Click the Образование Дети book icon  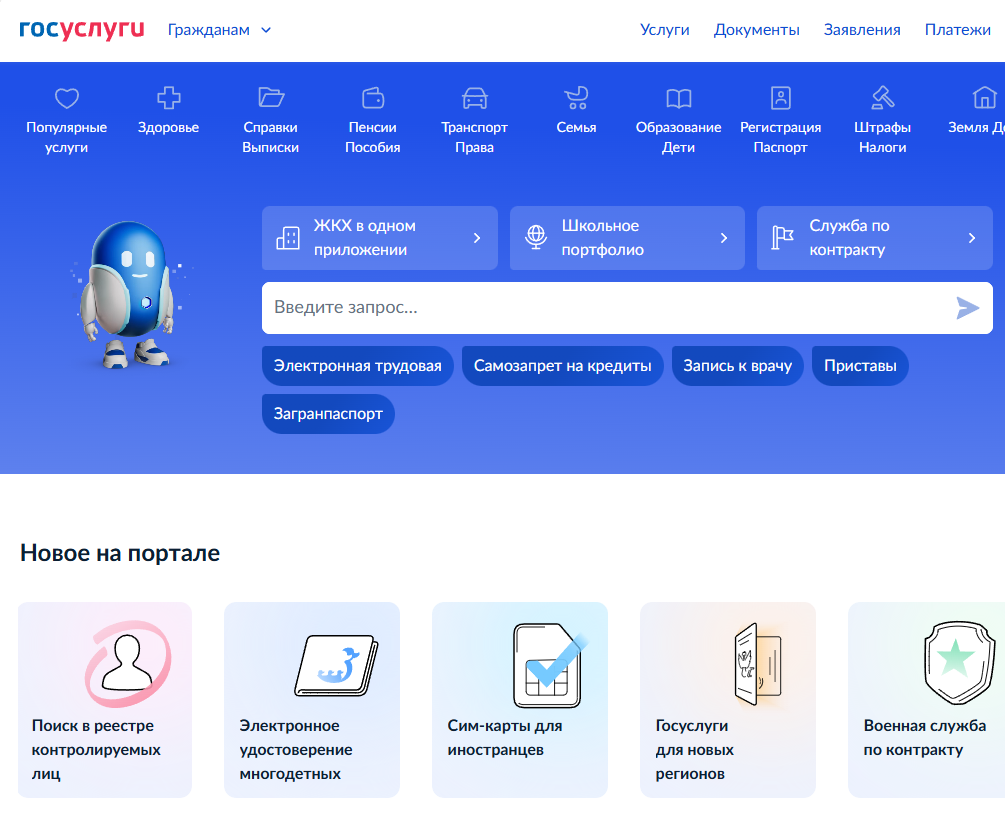[679, 100]
